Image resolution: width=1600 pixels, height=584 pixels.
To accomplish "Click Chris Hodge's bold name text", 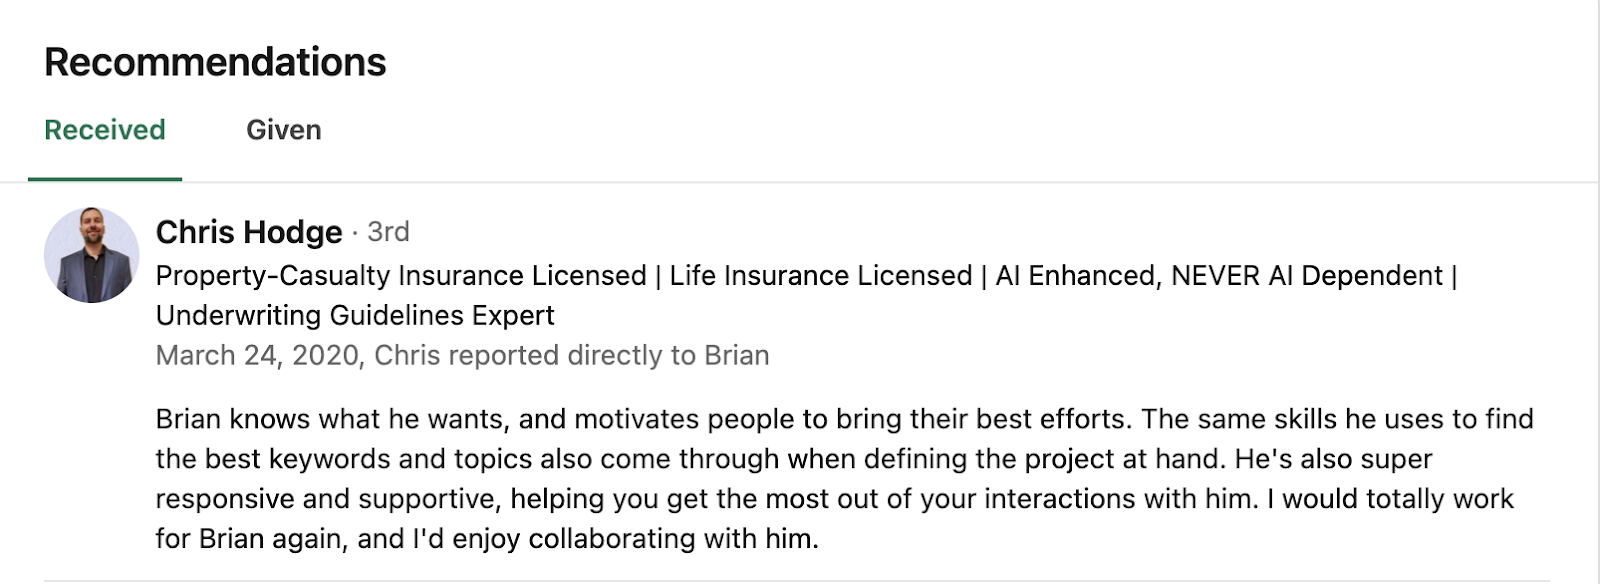I will point(248,231).
